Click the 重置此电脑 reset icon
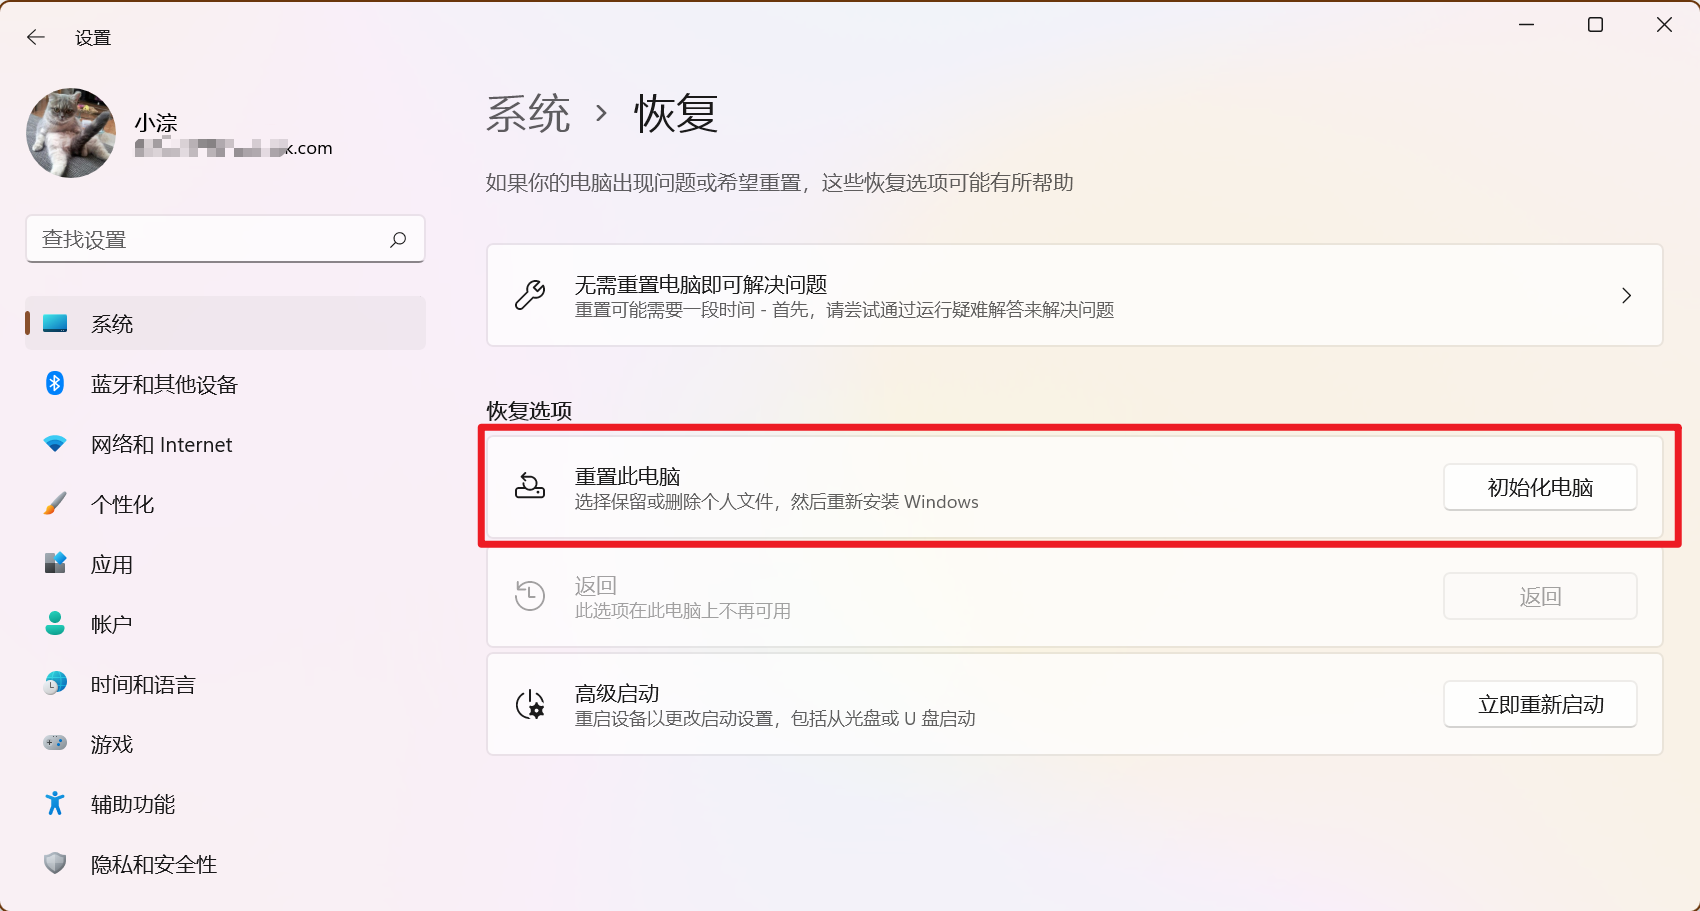The height and width of the screenshot is (911, 1700). pyautogui.click(x=530, y=487)
